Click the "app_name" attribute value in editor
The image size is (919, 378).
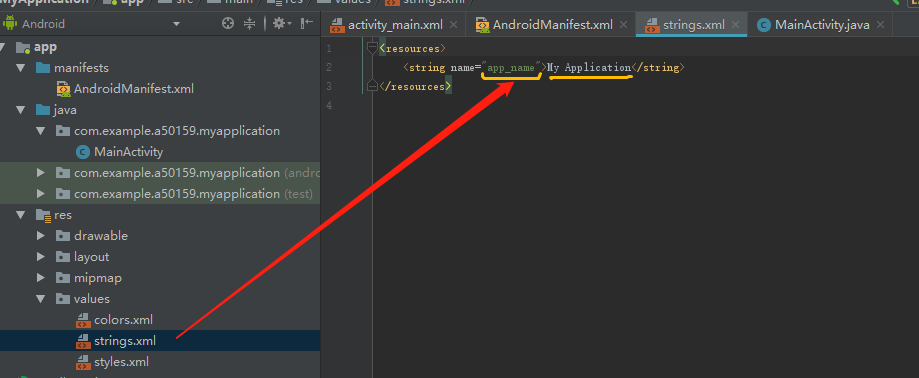pos(510,67)
